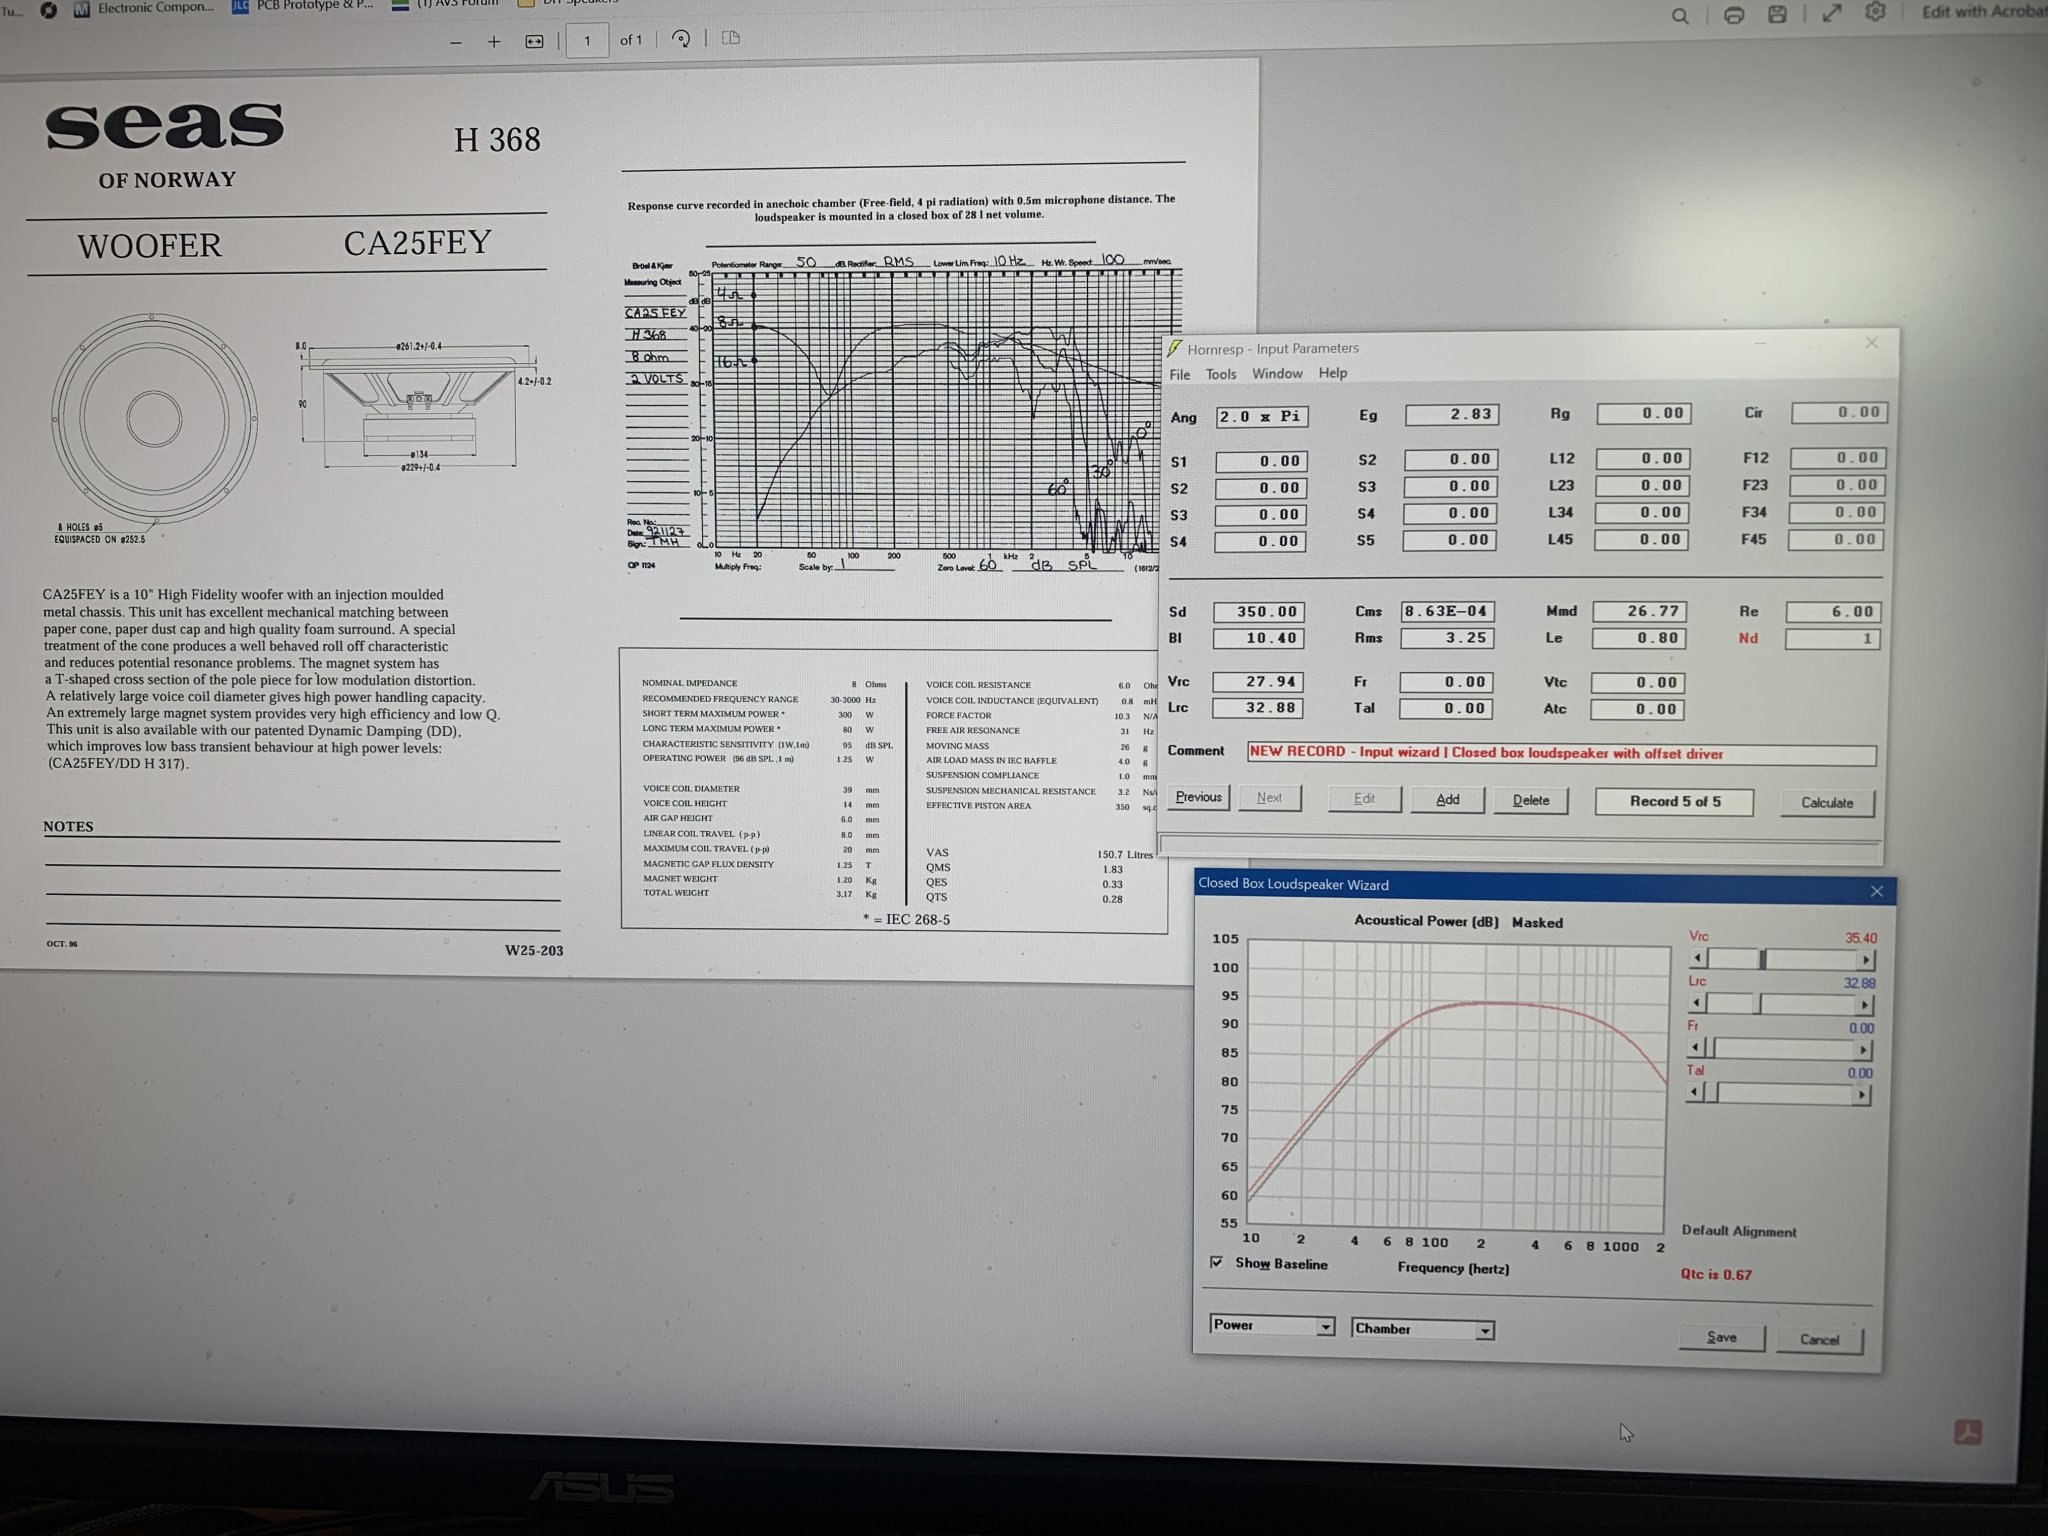Click the Lrc slider right arrow
The width and height of the screenshot is (2048, 1536).
point(1865,1005)
